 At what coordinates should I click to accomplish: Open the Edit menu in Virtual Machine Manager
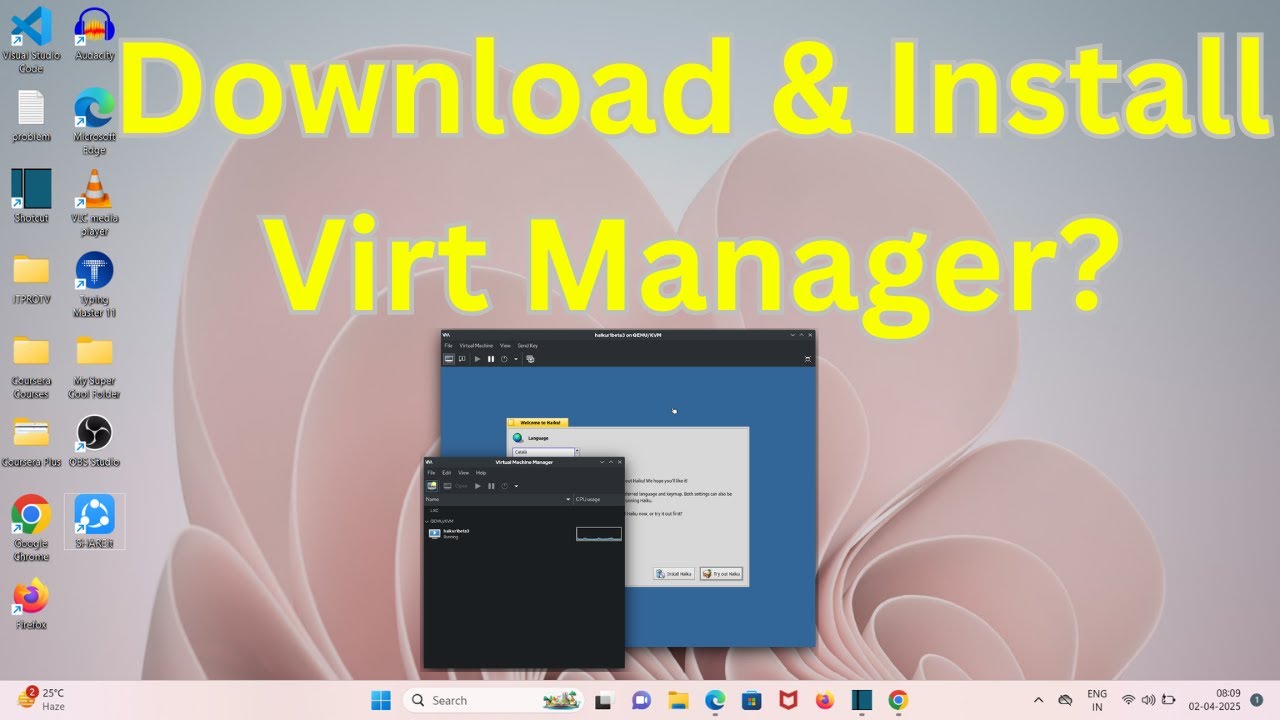click(447, 473)
